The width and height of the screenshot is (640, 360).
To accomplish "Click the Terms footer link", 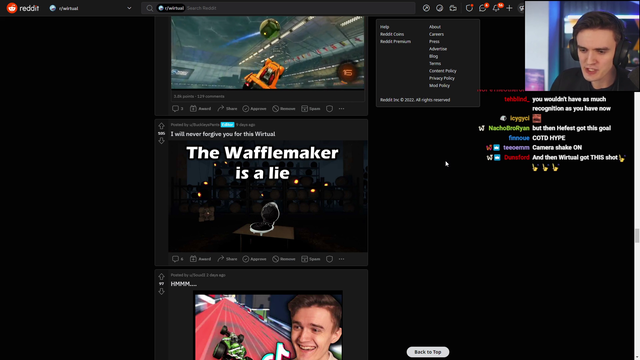I will click(435, 64).
